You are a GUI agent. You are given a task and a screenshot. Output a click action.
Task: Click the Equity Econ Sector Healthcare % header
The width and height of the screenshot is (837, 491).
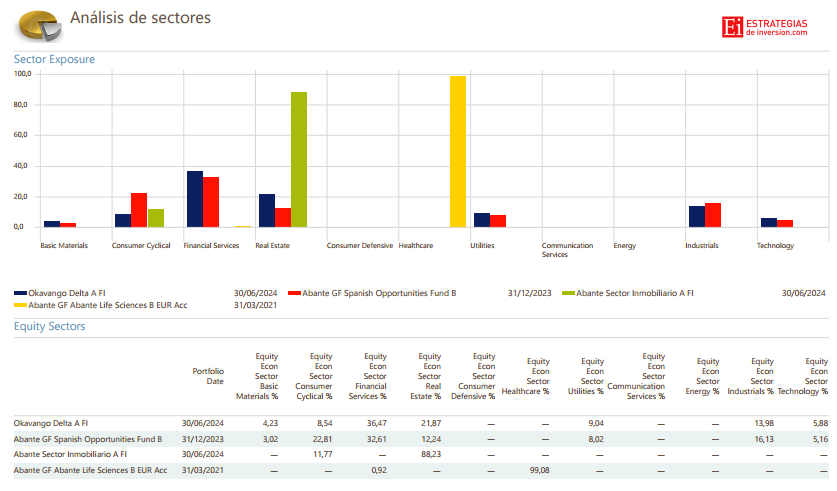[x=525, y=376]
